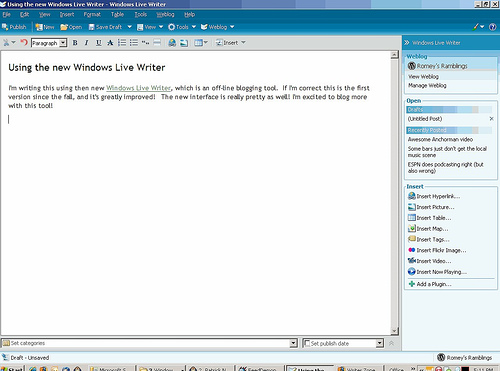Viewport: 500px width, 371px height.
Task: Click Insert Video in sidebar
Action: tap(429, 261)
